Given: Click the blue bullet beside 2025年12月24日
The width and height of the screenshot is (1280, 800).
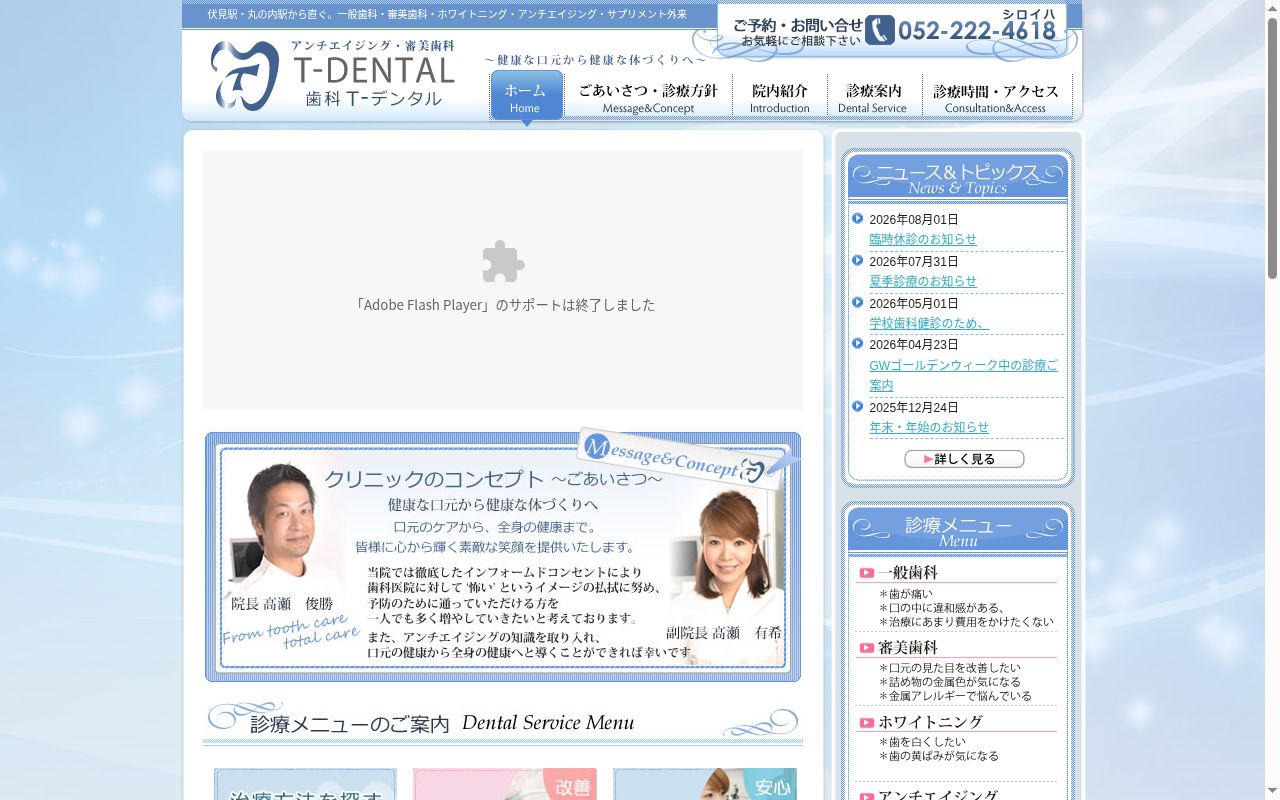Looking at the screenshot, I should point(858,406).
